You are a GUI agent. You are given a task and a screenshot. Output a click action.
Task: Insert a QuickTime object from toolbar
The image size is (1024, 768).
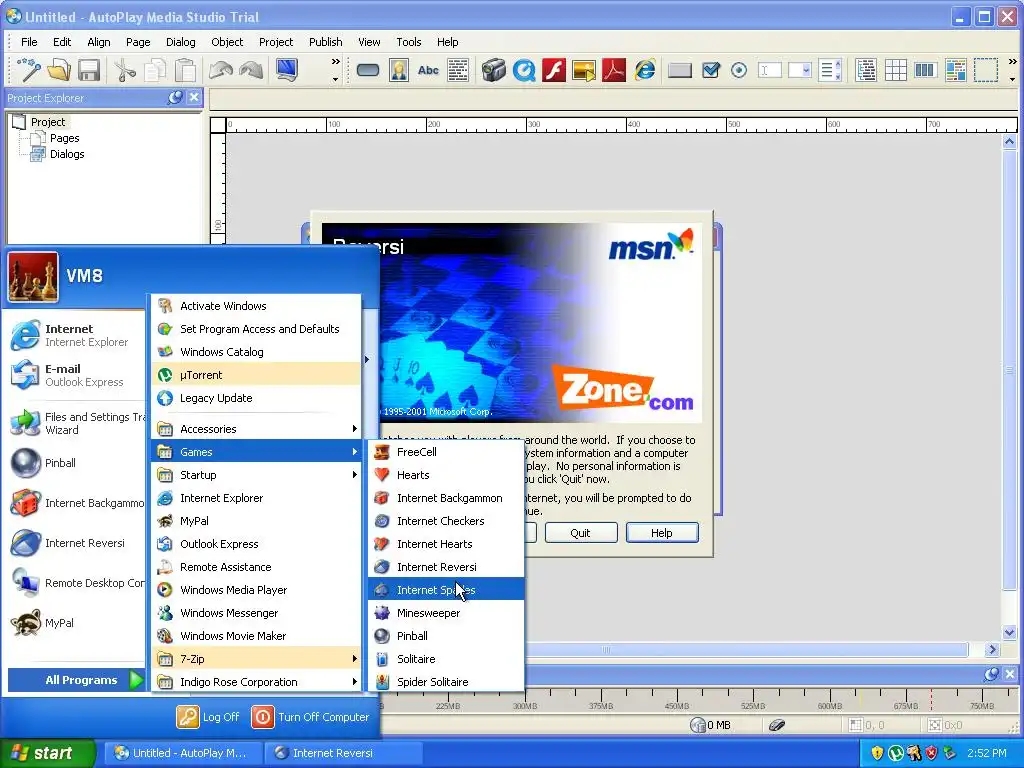(x=524, y=70)
